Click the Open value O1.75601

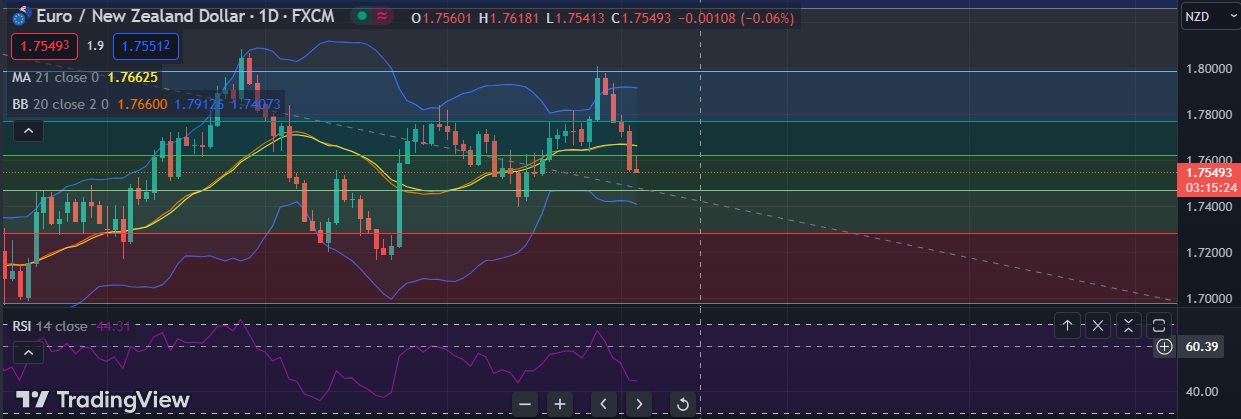pyautogui.click(x=442, y=18)
